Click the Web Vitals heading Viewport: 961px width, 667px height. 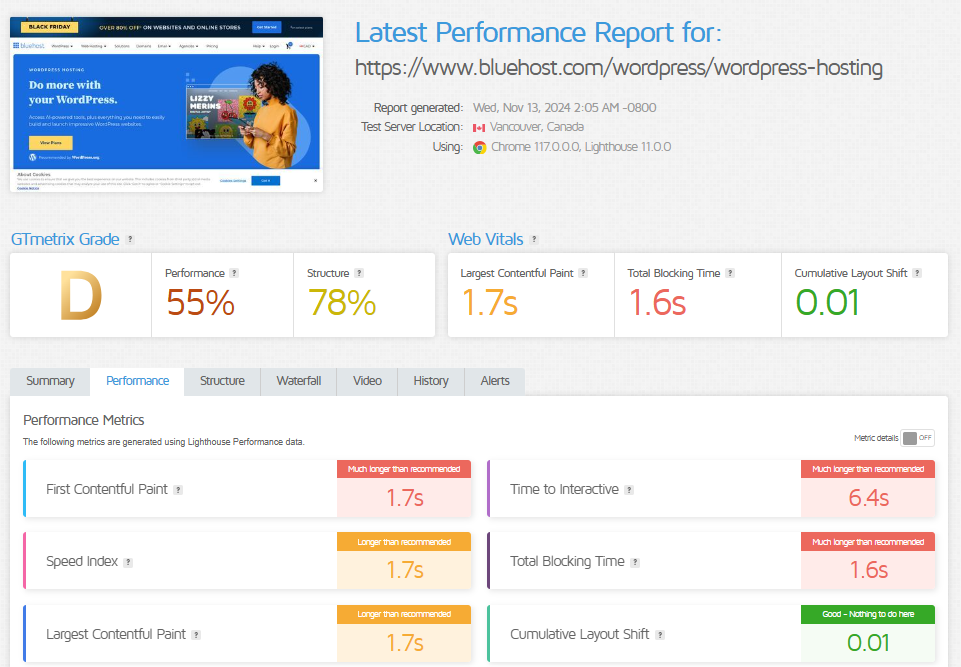[x=485, y=239]
